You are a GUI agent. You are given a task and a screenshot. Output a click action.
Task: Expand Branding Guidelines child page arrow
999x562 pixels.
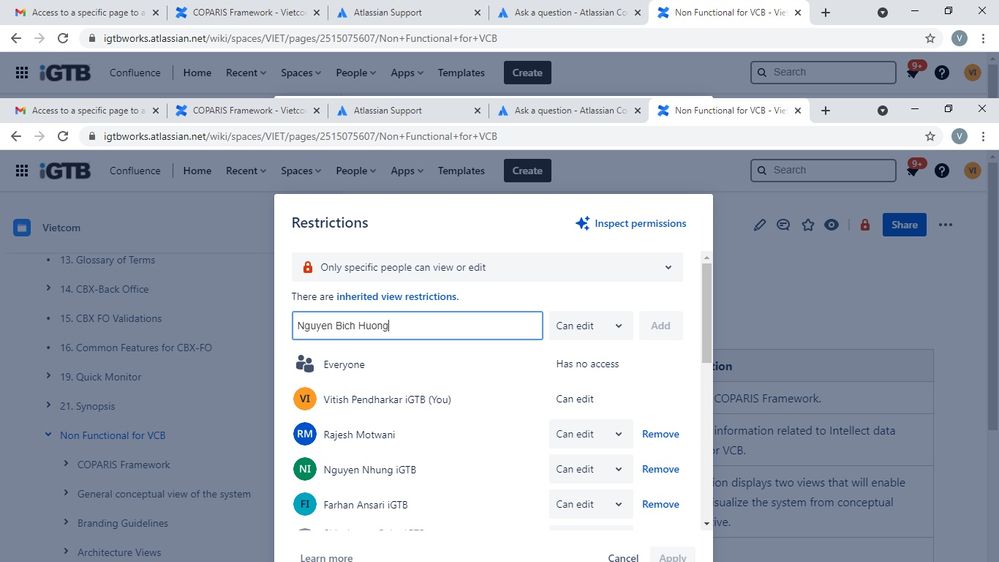click(x=66, y=522)
